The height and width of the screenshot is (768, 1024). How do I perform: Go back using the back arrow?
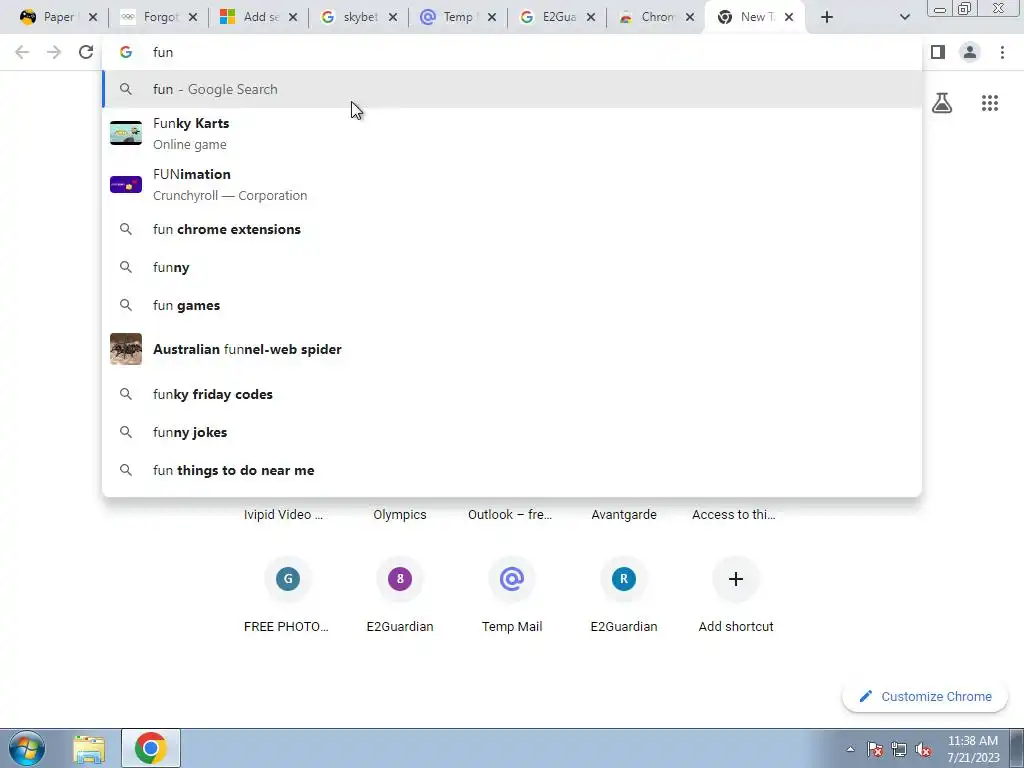[x=22, y=52]
